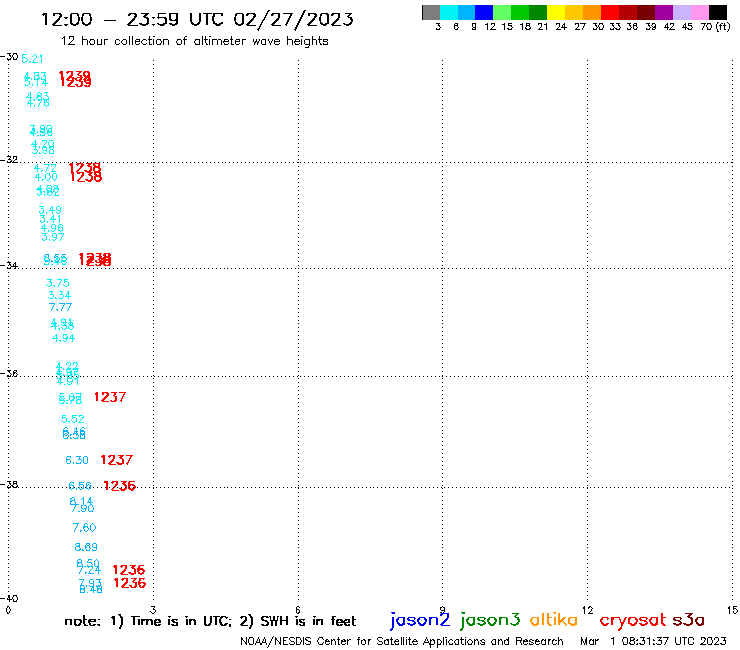740x650 pixels.
Task: Click the title '12:00 – 23:59 UTC 02/27/2023'
Action: point(197,19)
